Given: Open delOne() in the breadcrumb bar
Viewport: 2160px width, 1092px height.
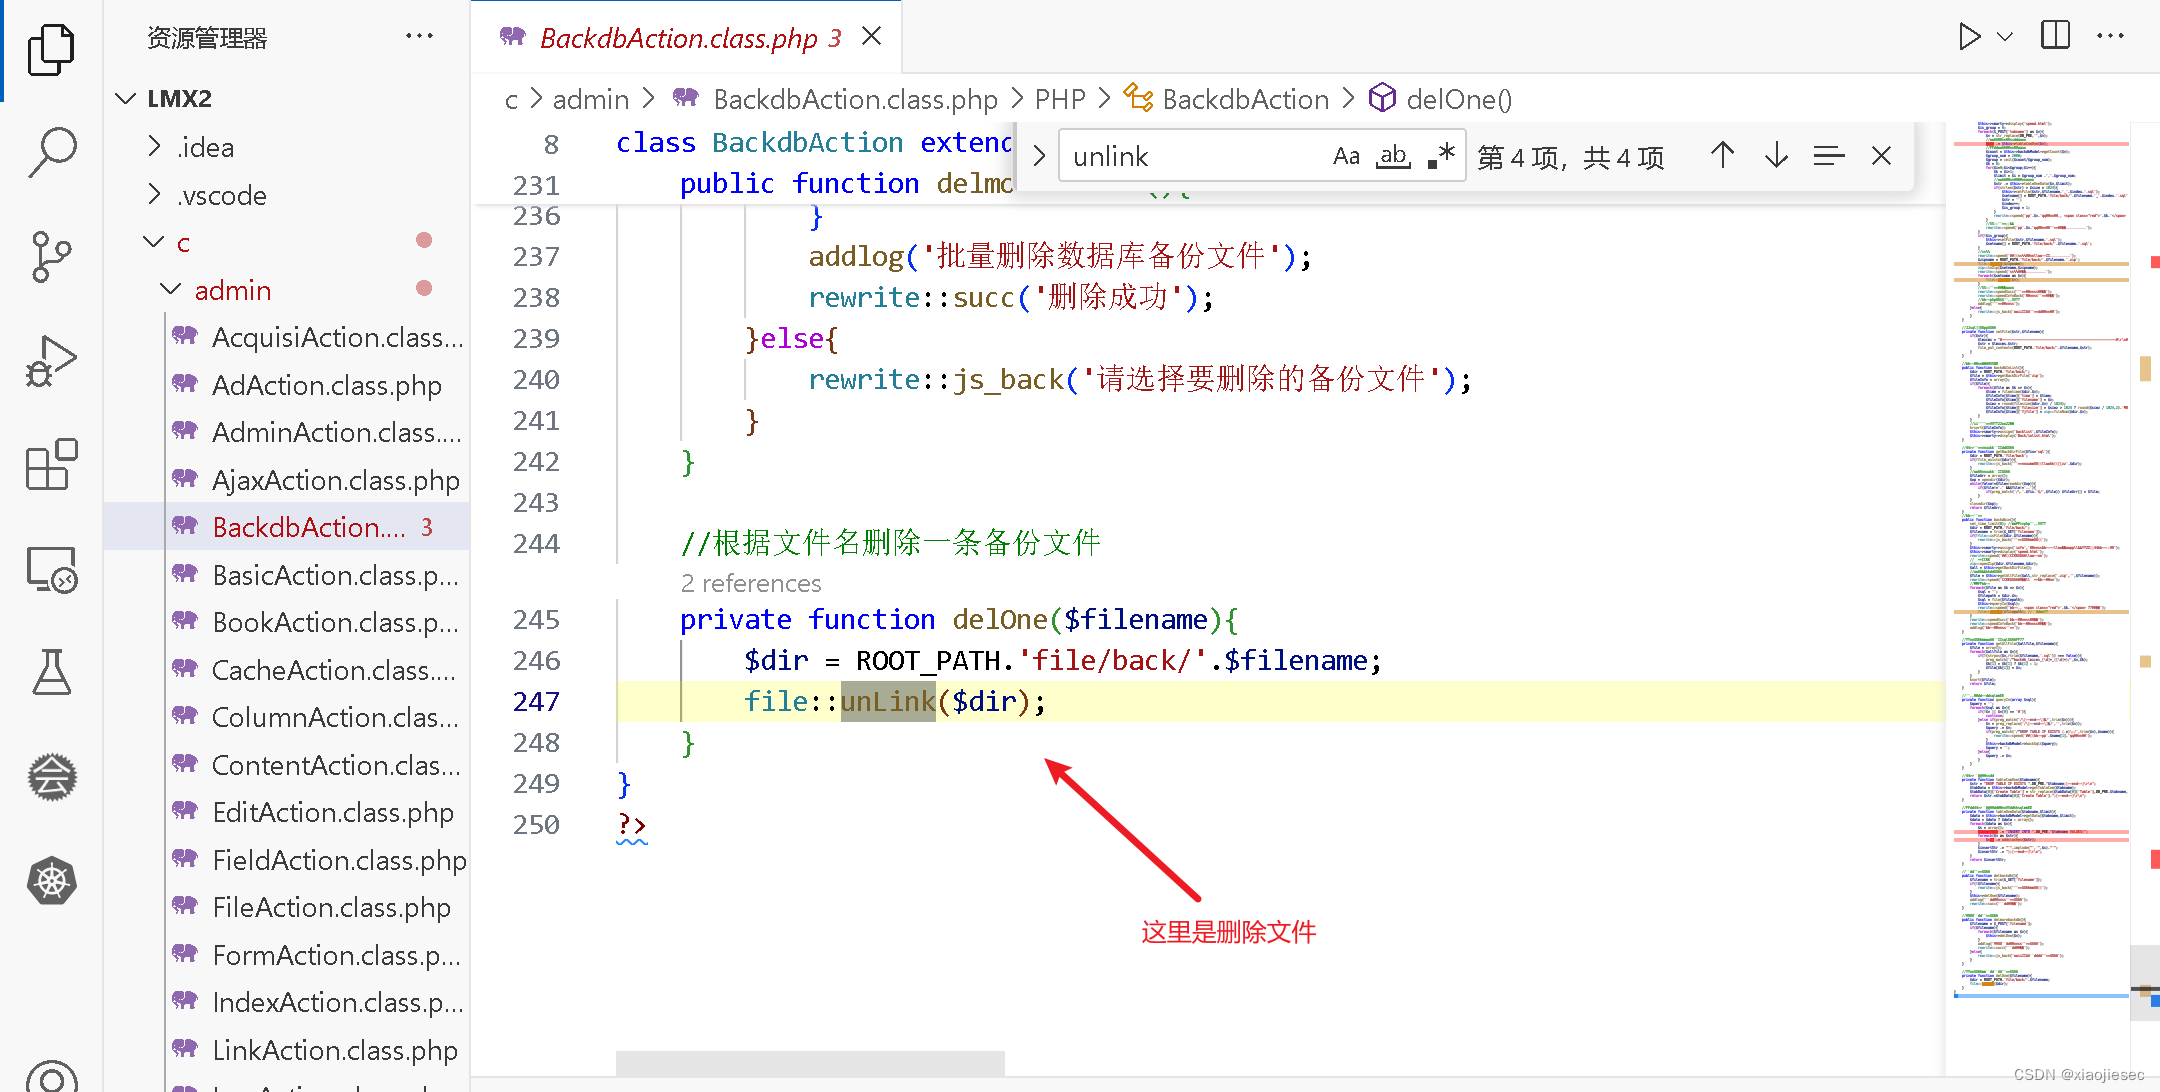Looking at the screenshot, I should click(x=1459, y=98).
